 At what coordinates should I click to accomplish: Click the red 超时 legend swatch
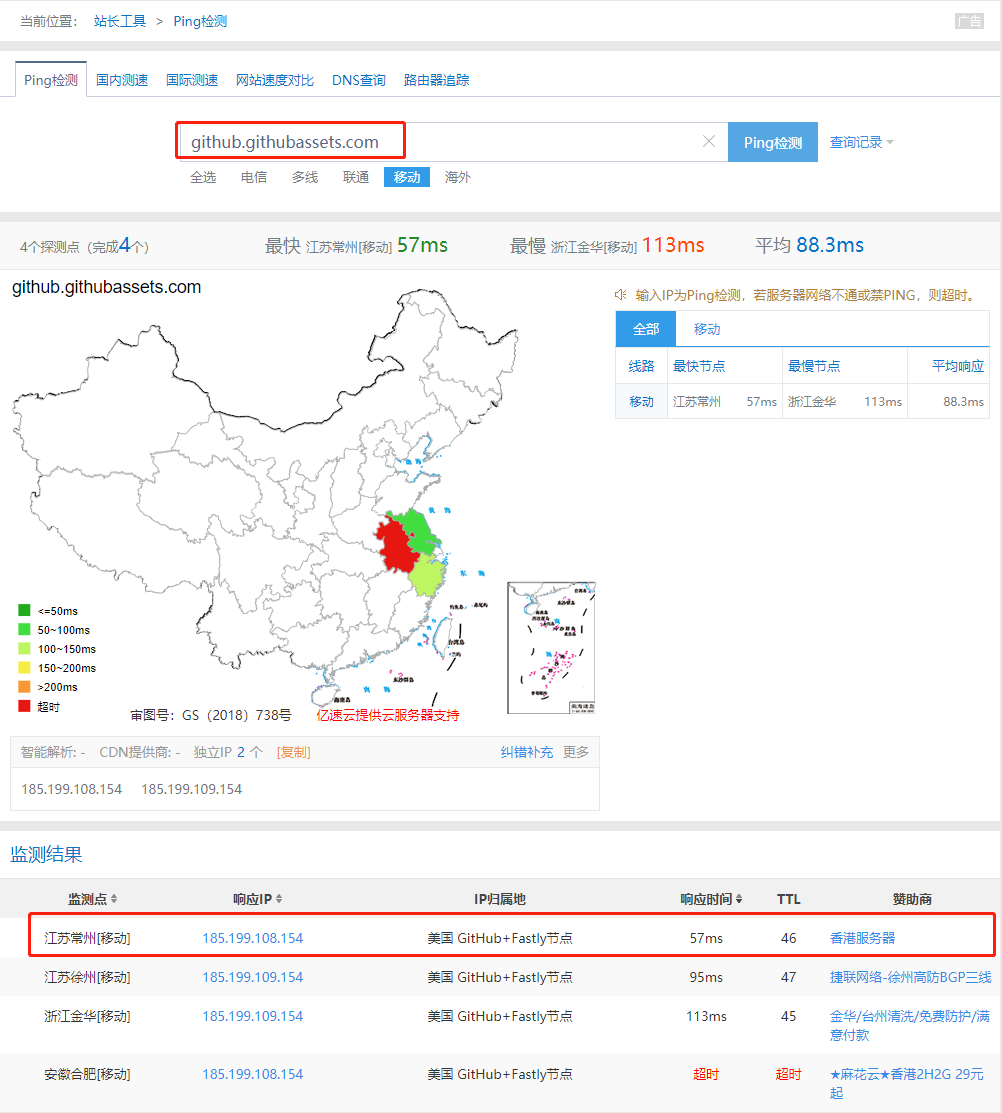point(24,707)
